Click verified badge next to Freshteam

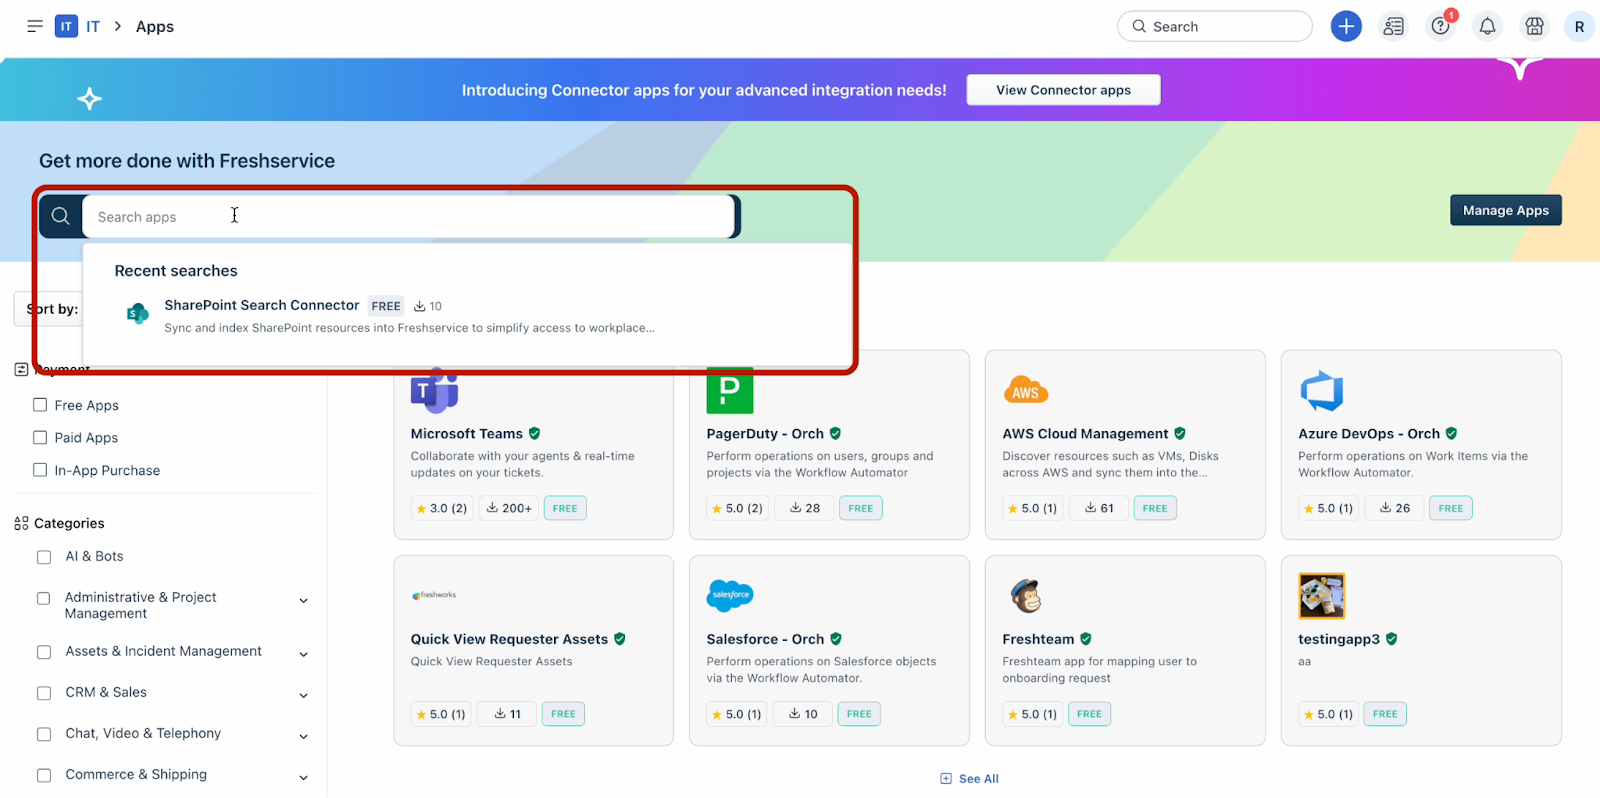pyautogui.click(x=1086, y=639)
